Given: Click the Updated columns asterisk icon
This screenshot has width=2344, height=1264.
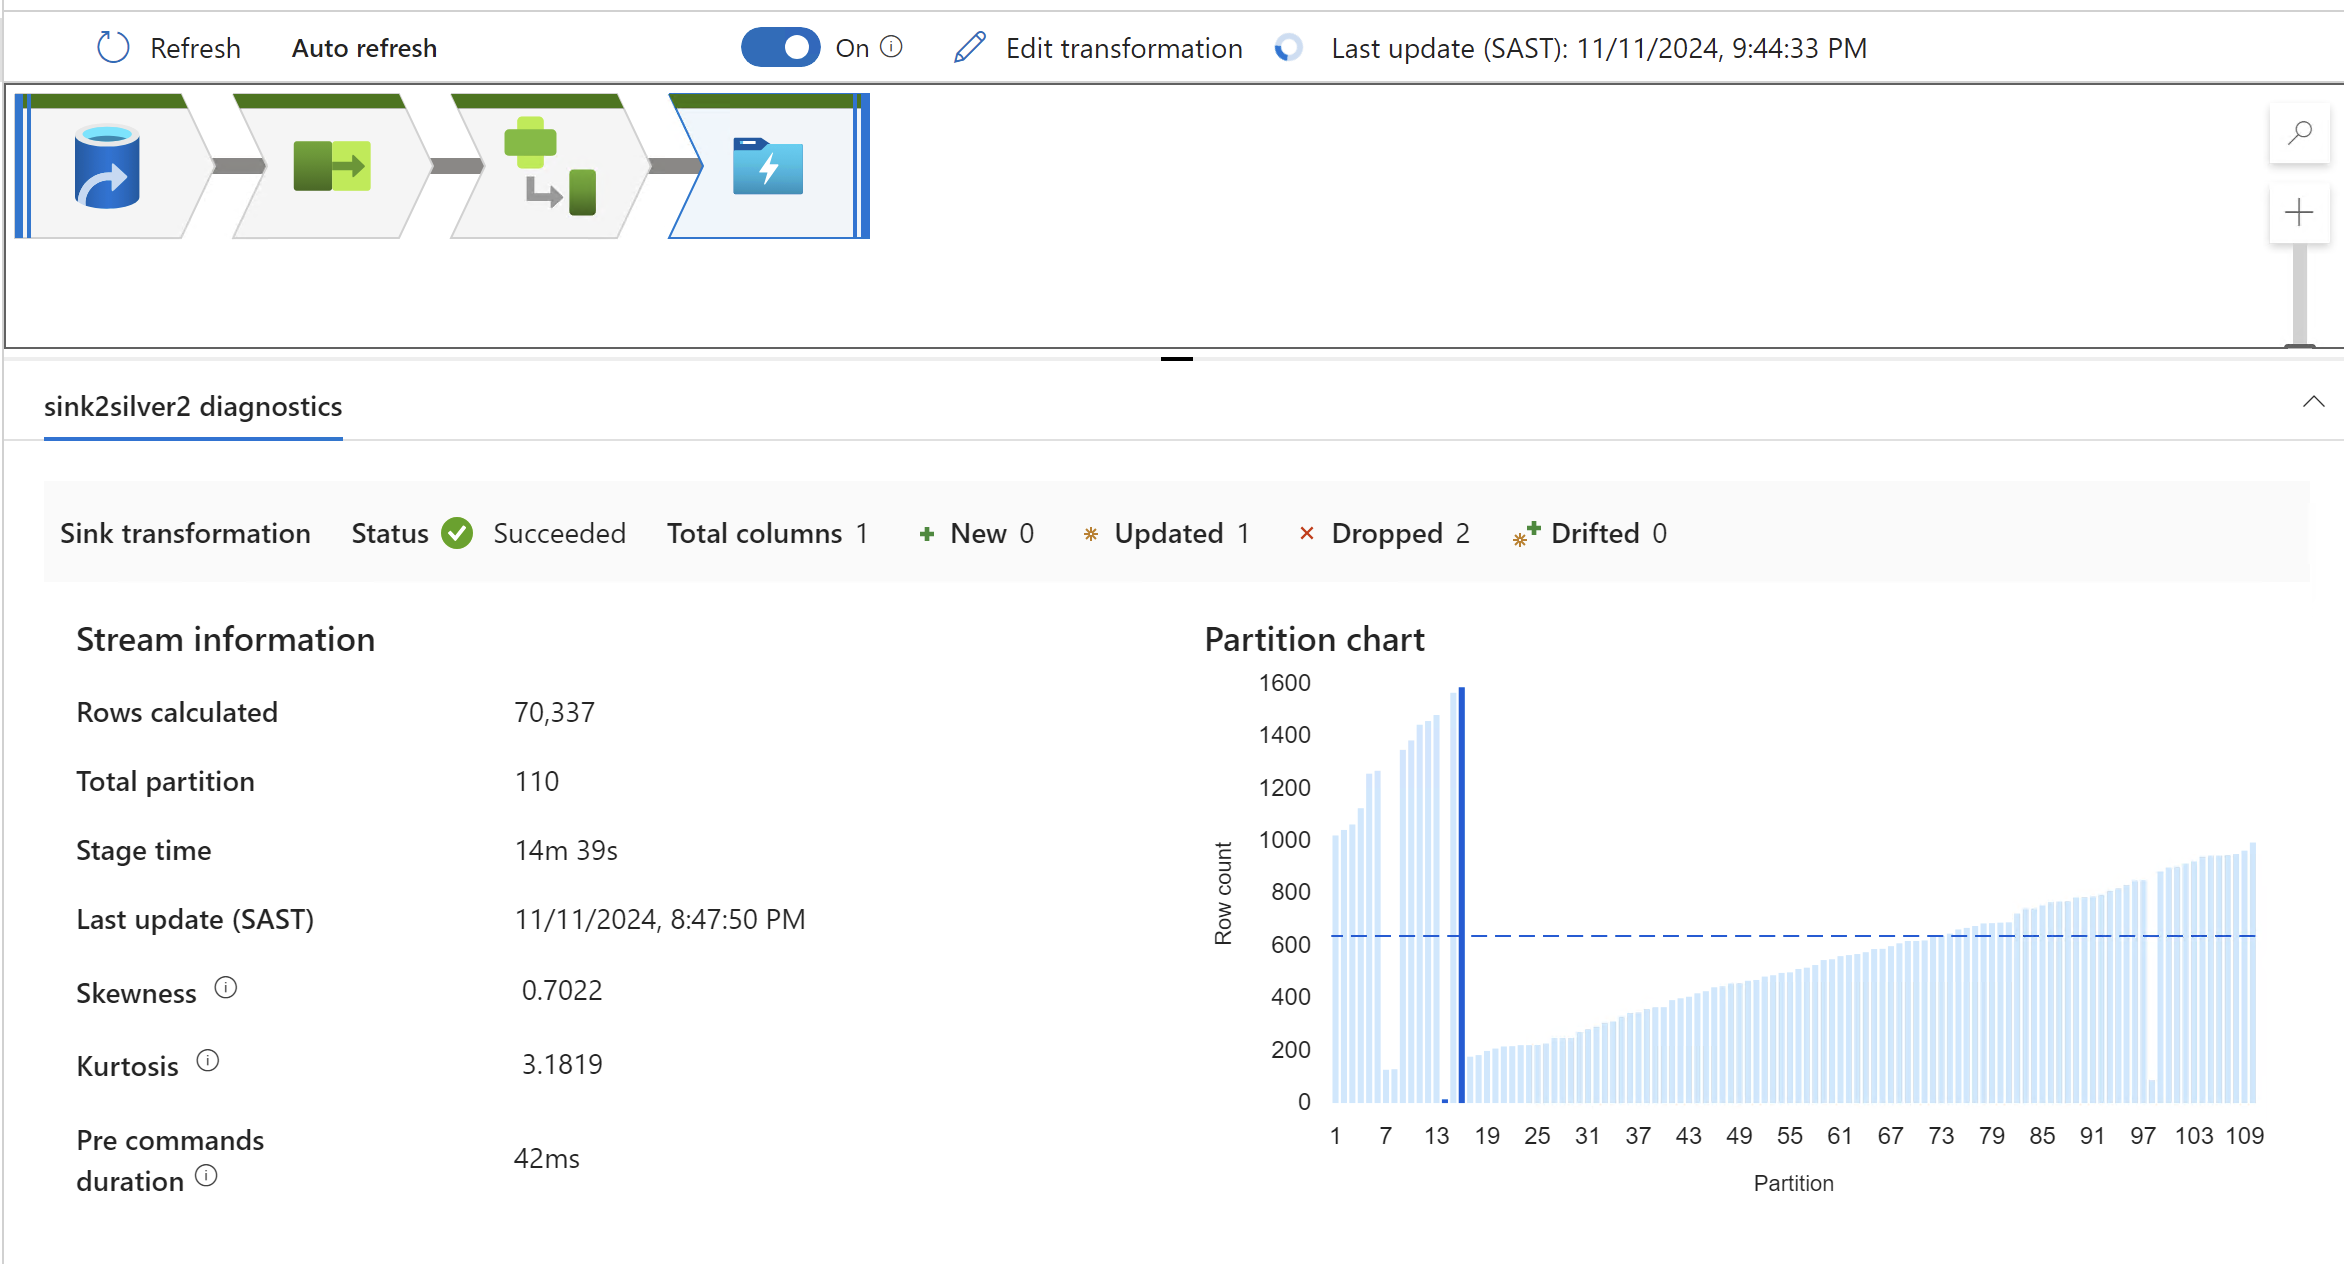Looking at the screenshot, I should [1091, 534].
